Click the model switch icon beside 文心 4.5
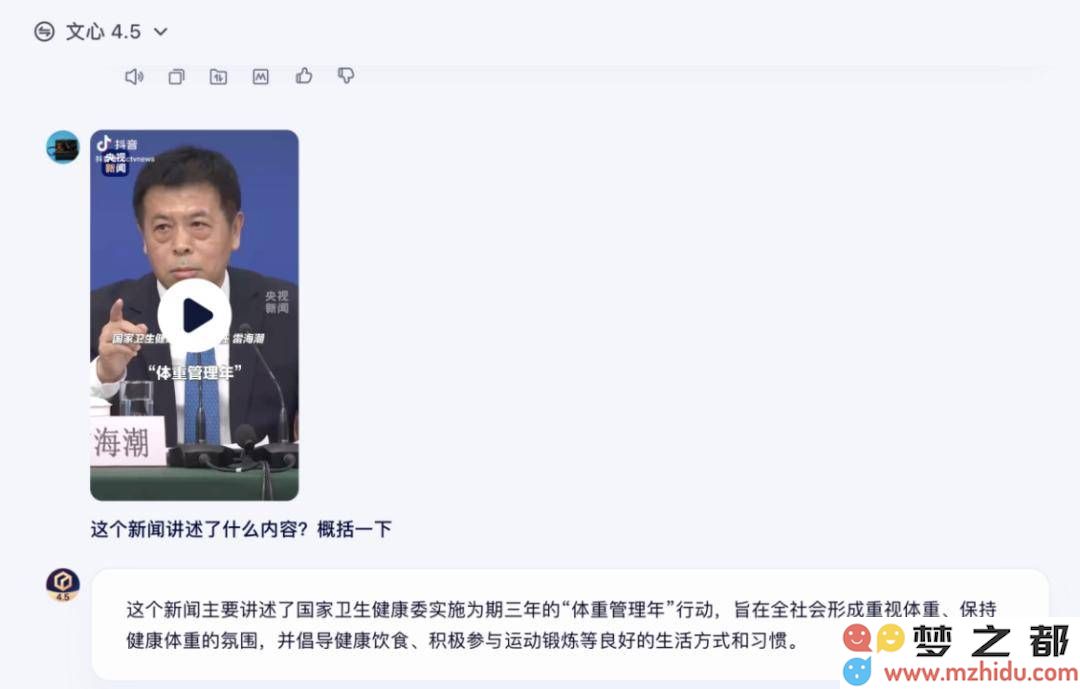 (44, 32)
